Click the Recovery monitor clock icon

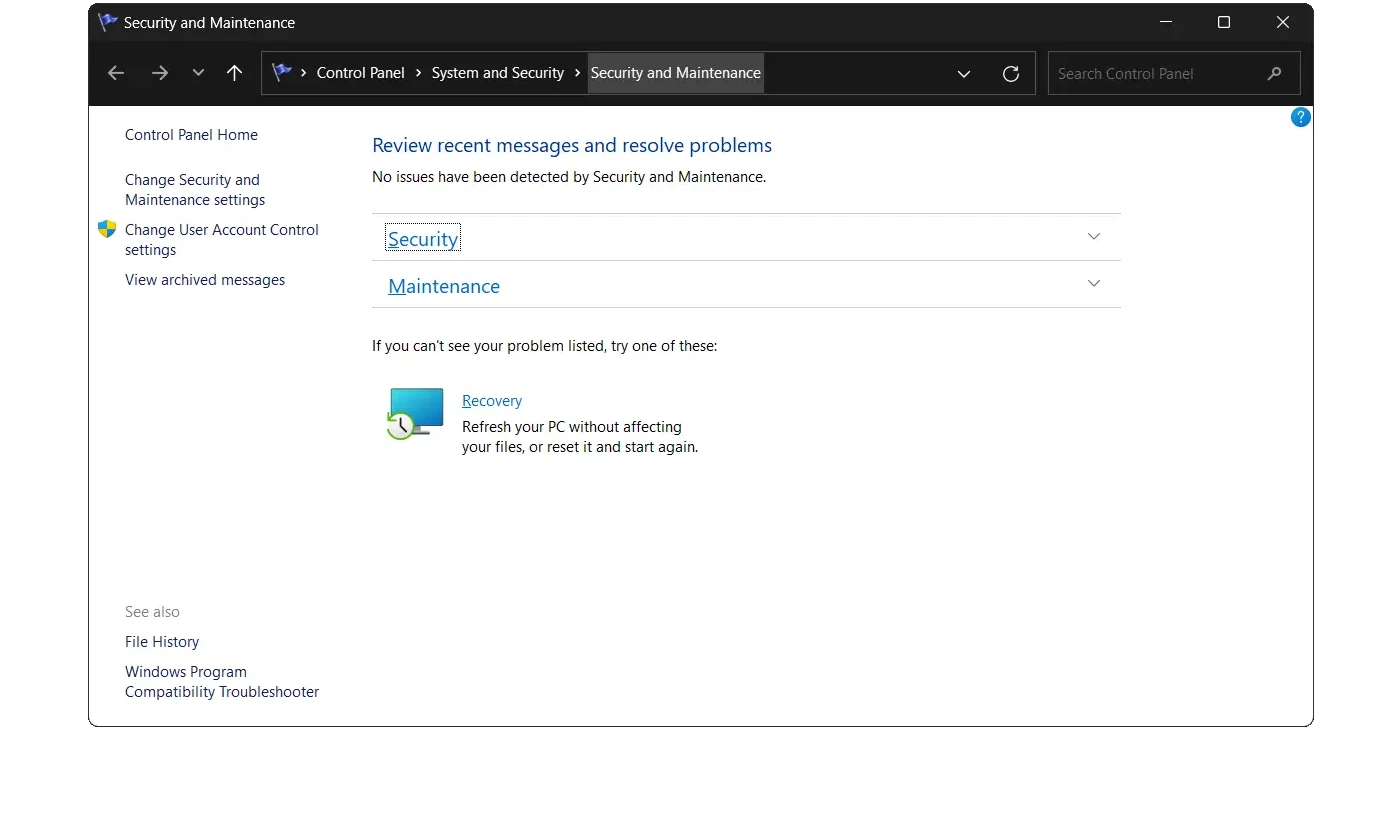415,413
